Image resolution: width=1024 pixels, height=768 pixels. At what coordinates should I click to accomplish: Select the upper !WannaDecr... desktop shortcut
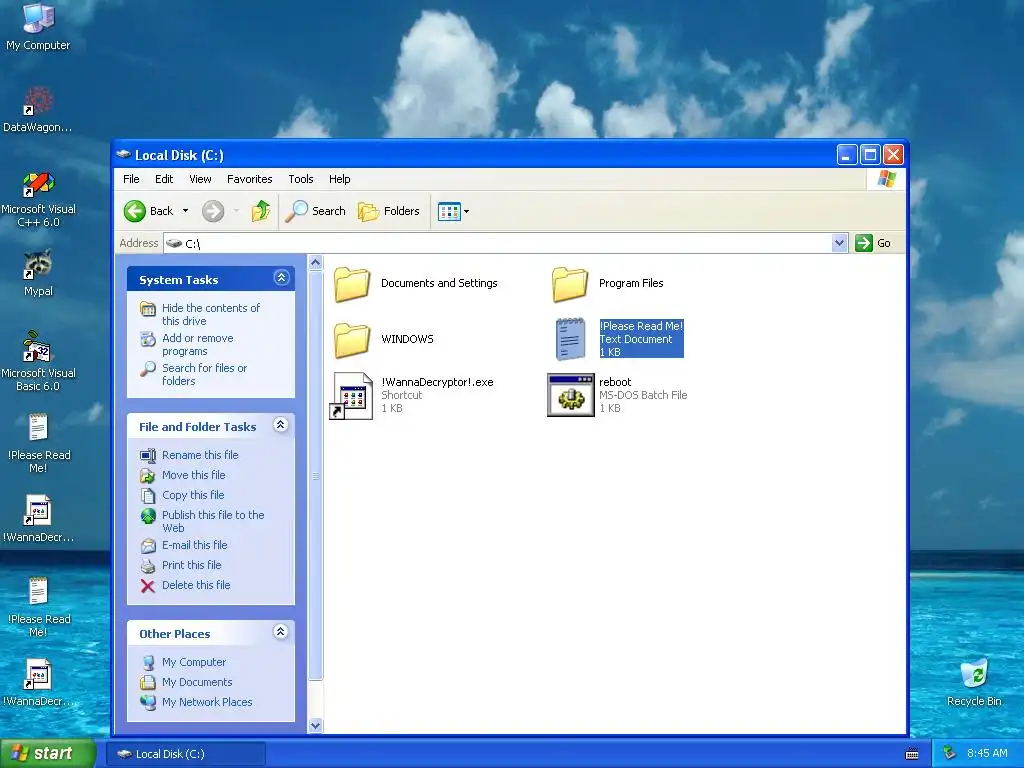tap(38, 519)
